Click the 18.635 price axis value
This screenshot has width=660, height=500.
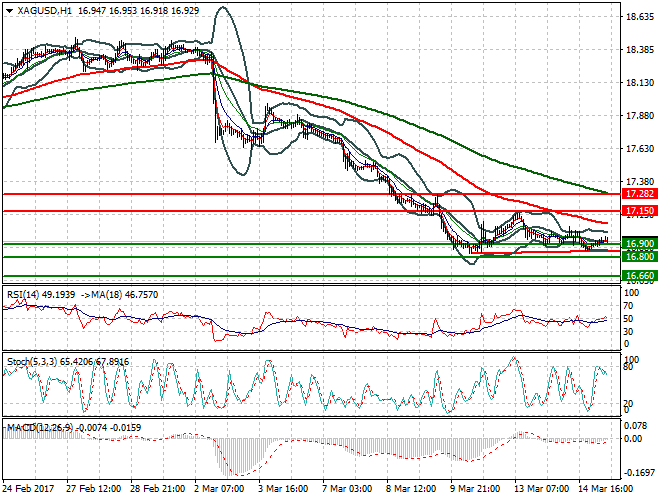click(637, 17)
